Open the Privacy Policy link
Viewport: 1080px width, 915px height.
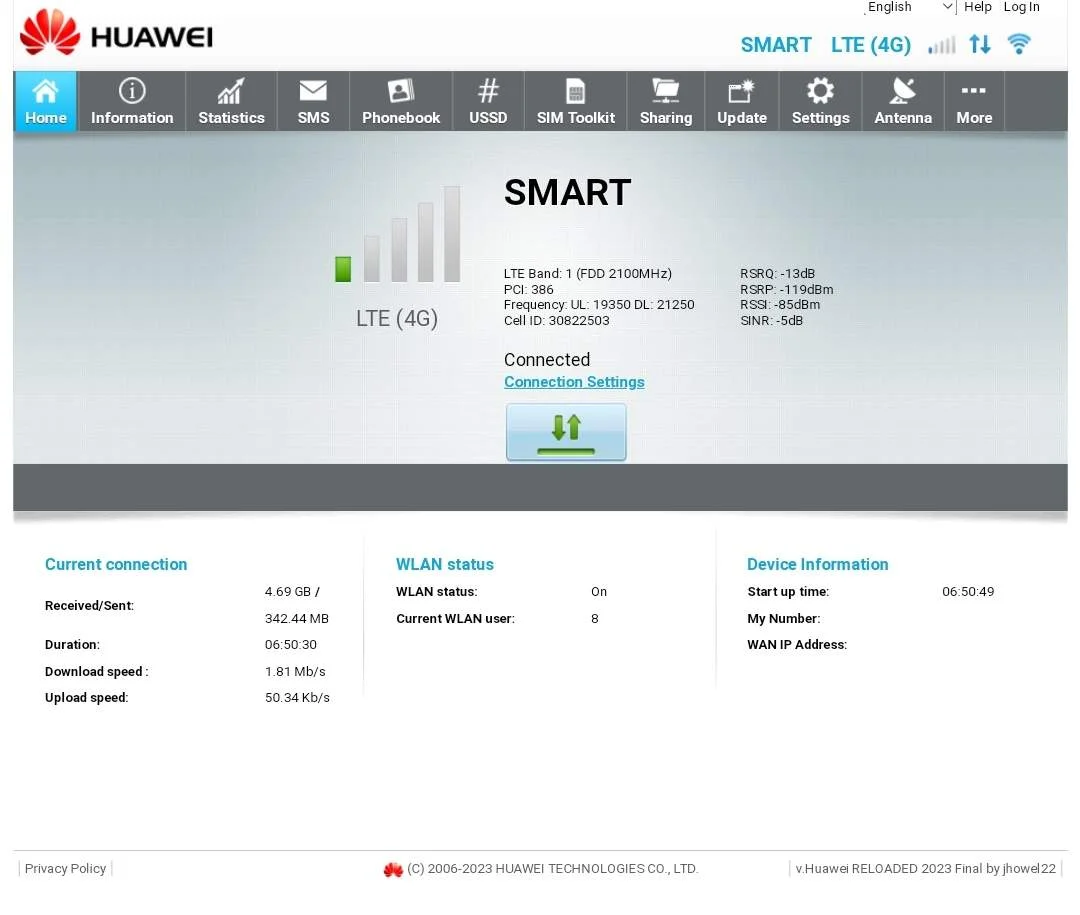click(x=65, y=868)
